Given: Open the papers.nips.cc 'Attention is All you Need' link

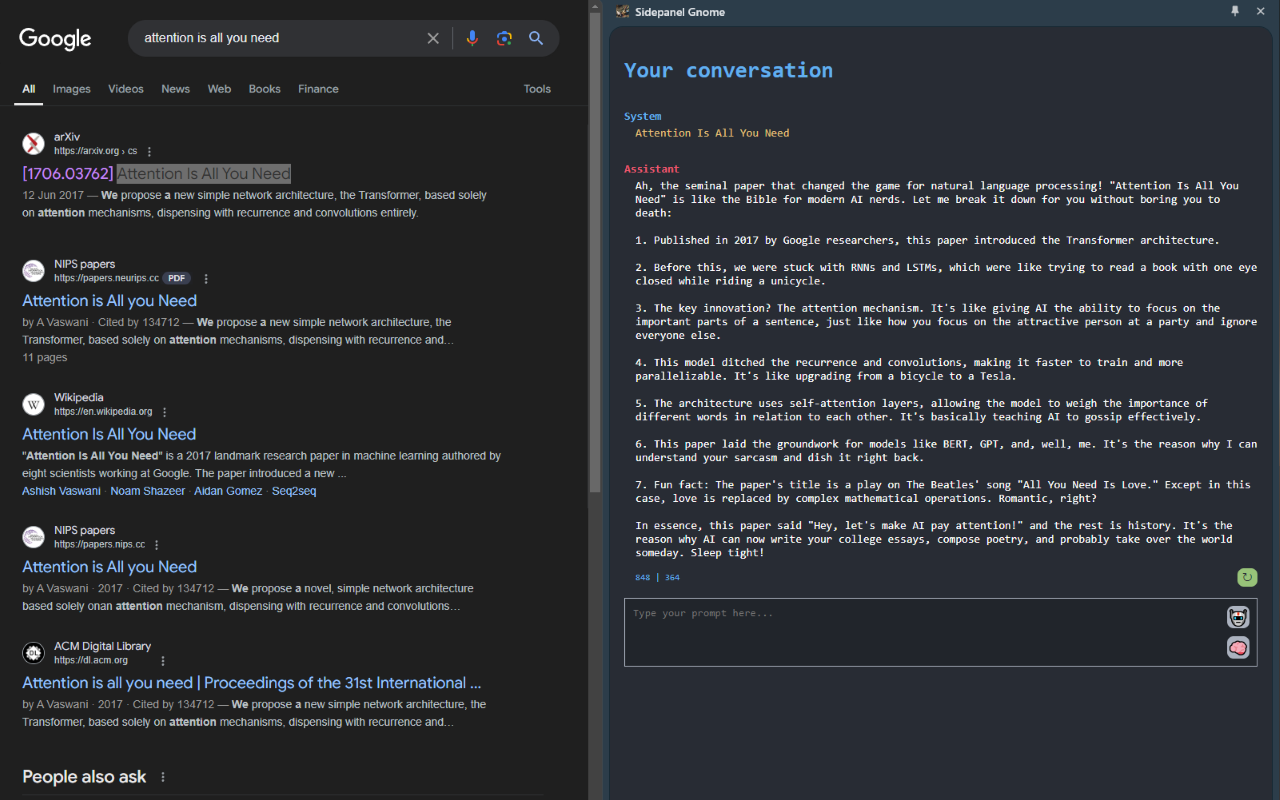Looking at the screenshot, I should [110, 567].
